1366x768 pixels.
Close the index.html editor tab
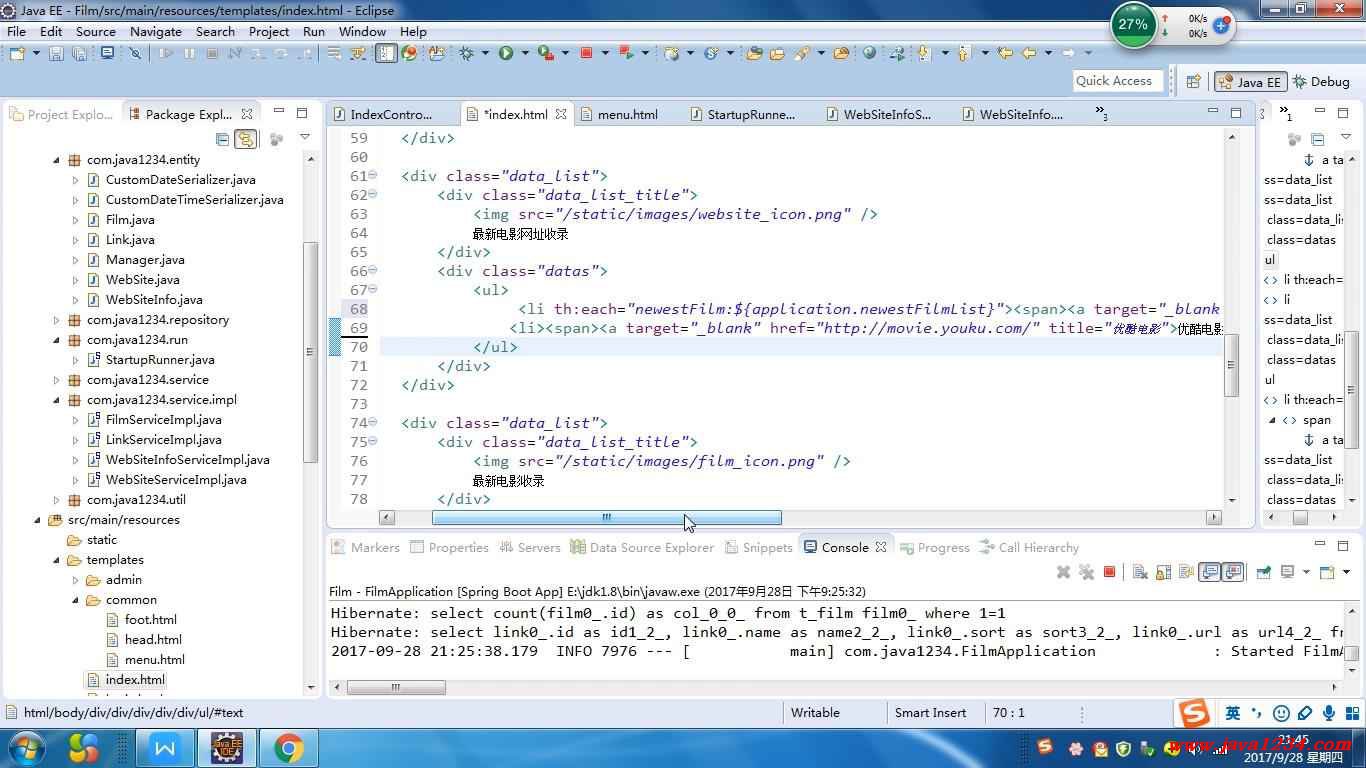[x=561, y=114]
